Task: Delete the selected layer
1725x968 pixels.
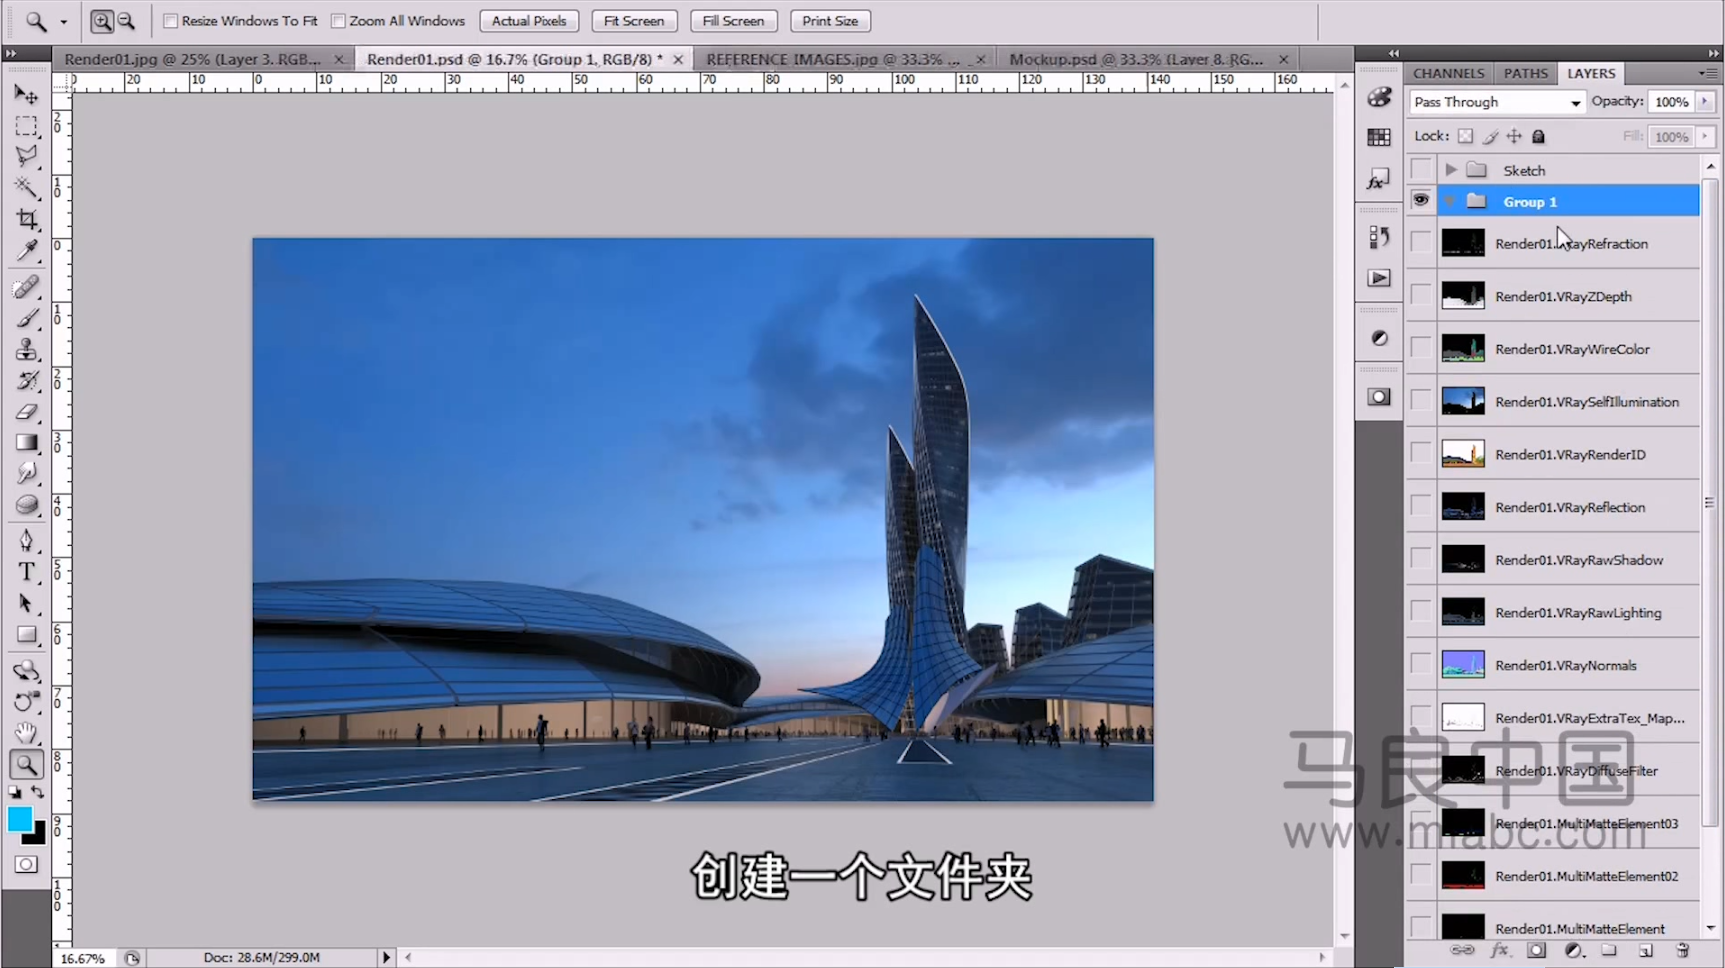Action: click(x=1682, y=951)
